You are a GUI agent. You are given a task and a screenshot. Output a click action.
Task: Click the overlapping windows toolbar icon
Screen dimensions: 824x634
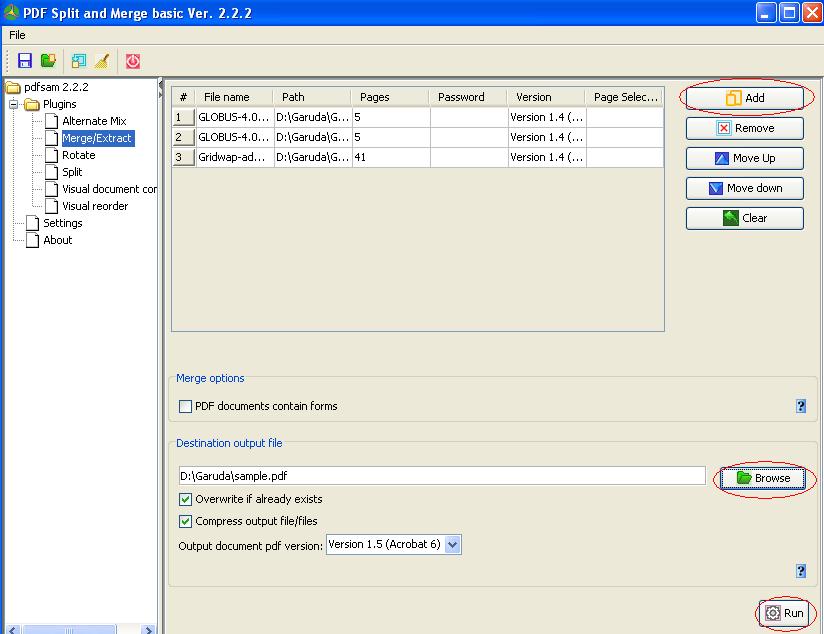(79, 61)
